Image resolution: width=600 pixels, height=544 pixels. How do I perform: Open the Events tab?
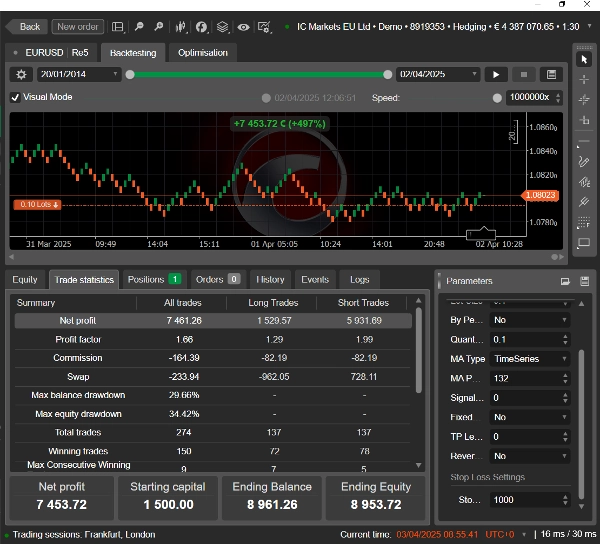[x=315, y=280]
